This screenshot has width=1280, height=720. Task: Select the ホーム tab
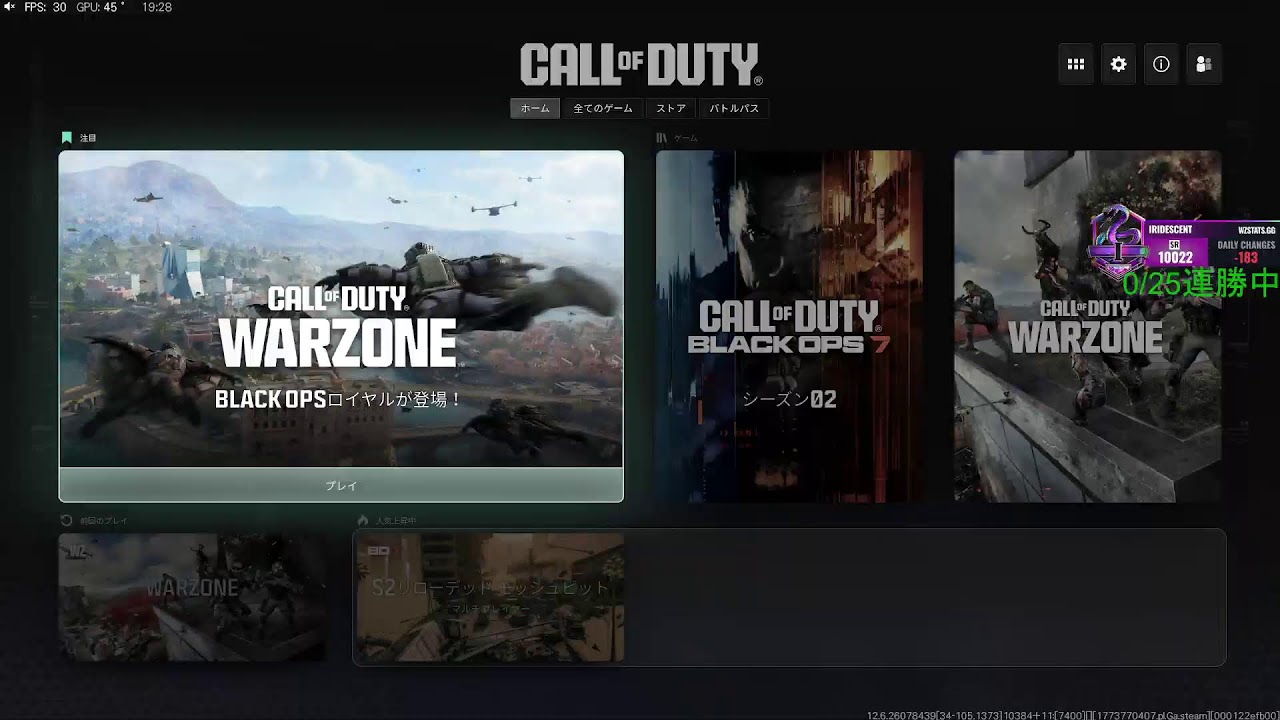535,108
